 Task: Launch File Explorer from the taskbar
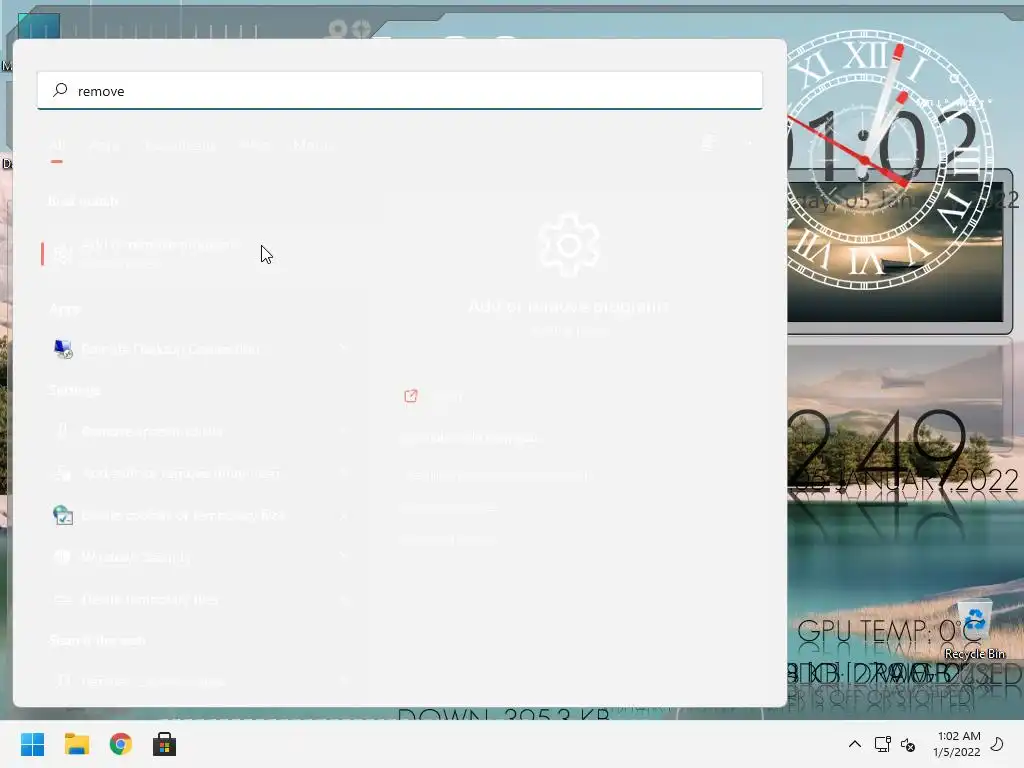(x=76, y=744)
